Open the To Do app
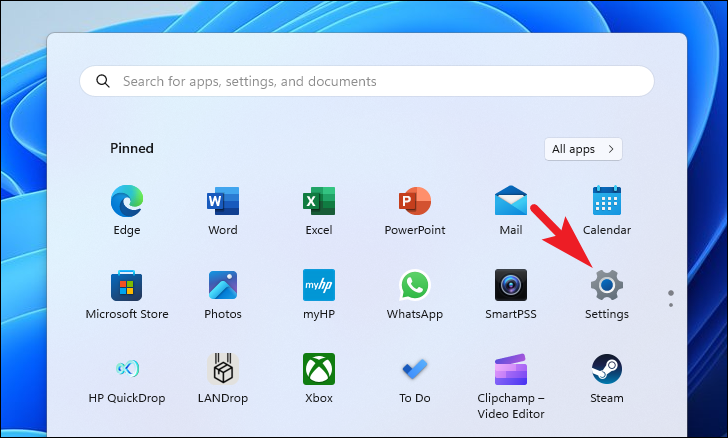This screenshot has height=438, width=728. pyautogui.click(x=415, y=369)
